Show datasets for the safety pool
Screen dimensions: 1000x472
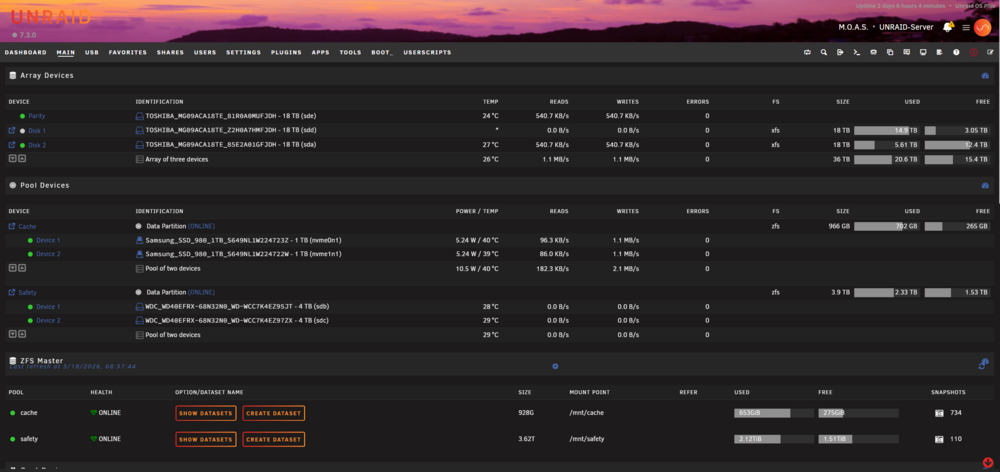(x=206, y=439)
